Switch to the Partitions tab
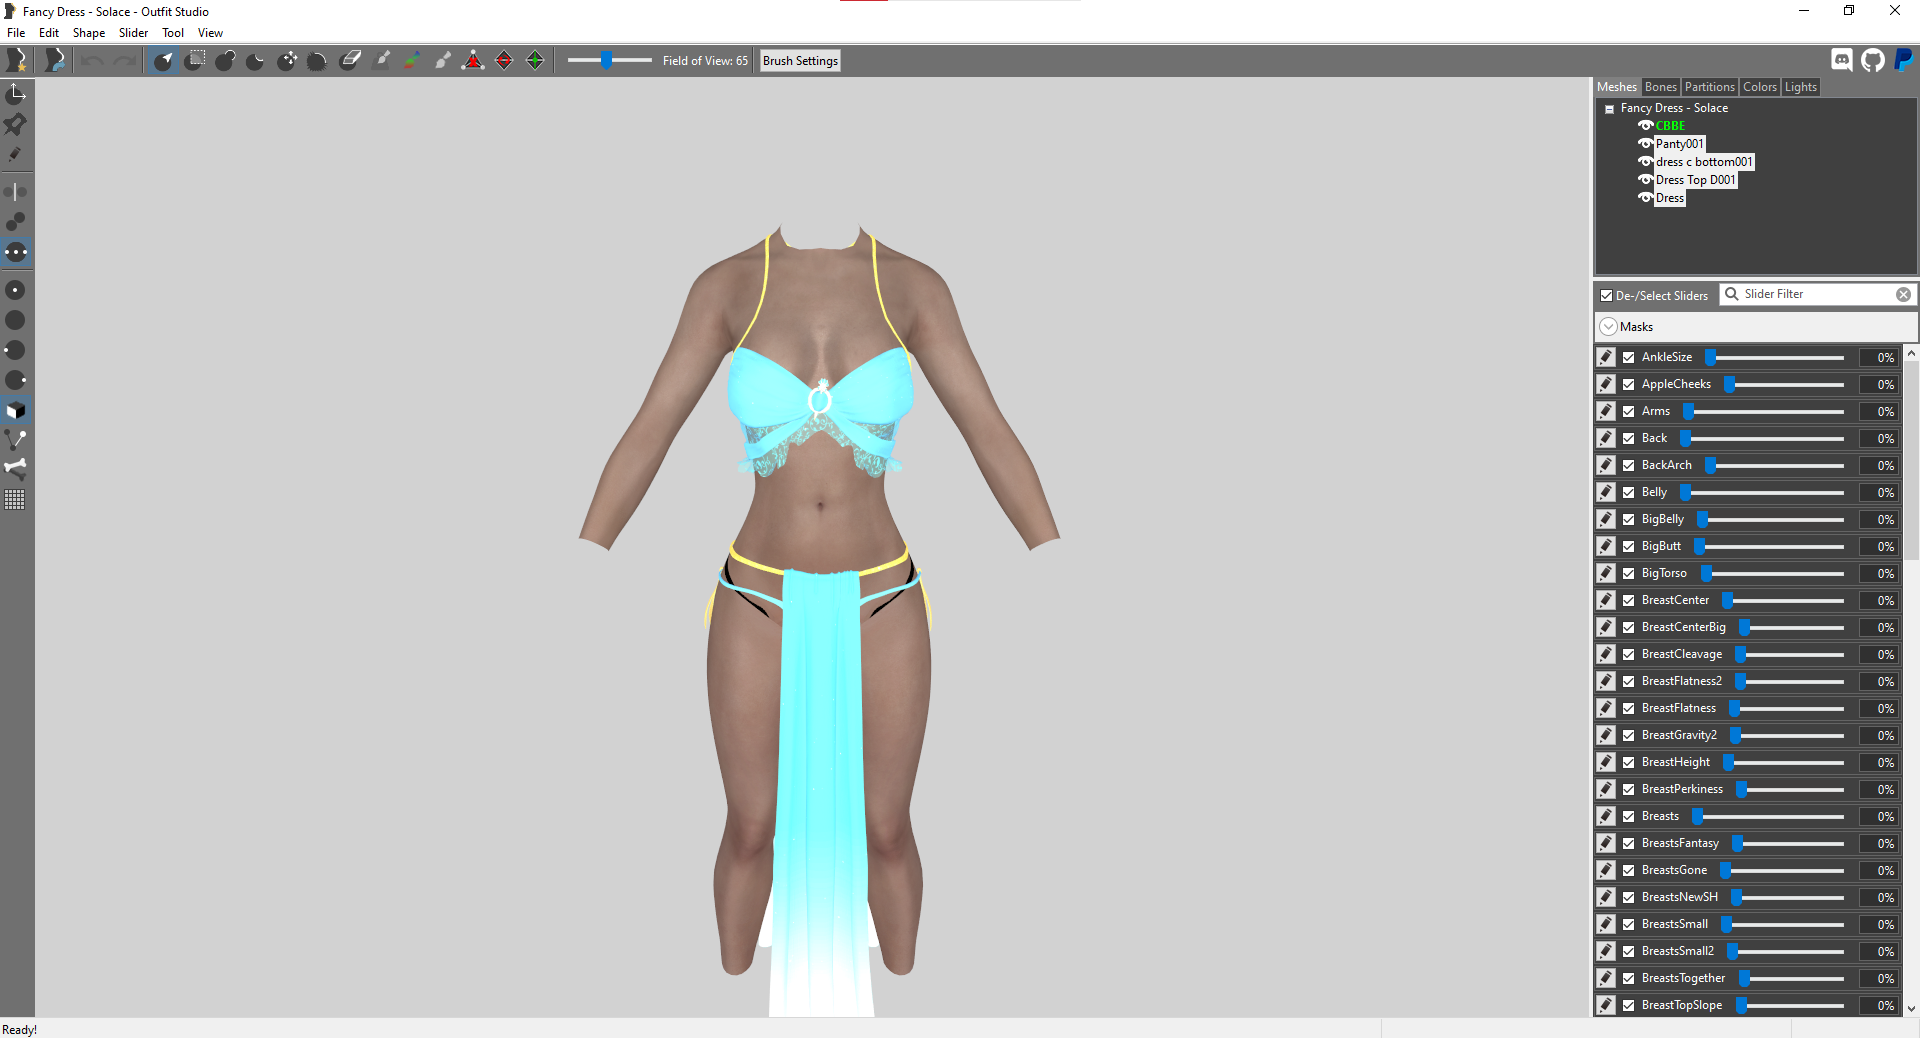The image size is (1920, 1038). (1709, 87)
